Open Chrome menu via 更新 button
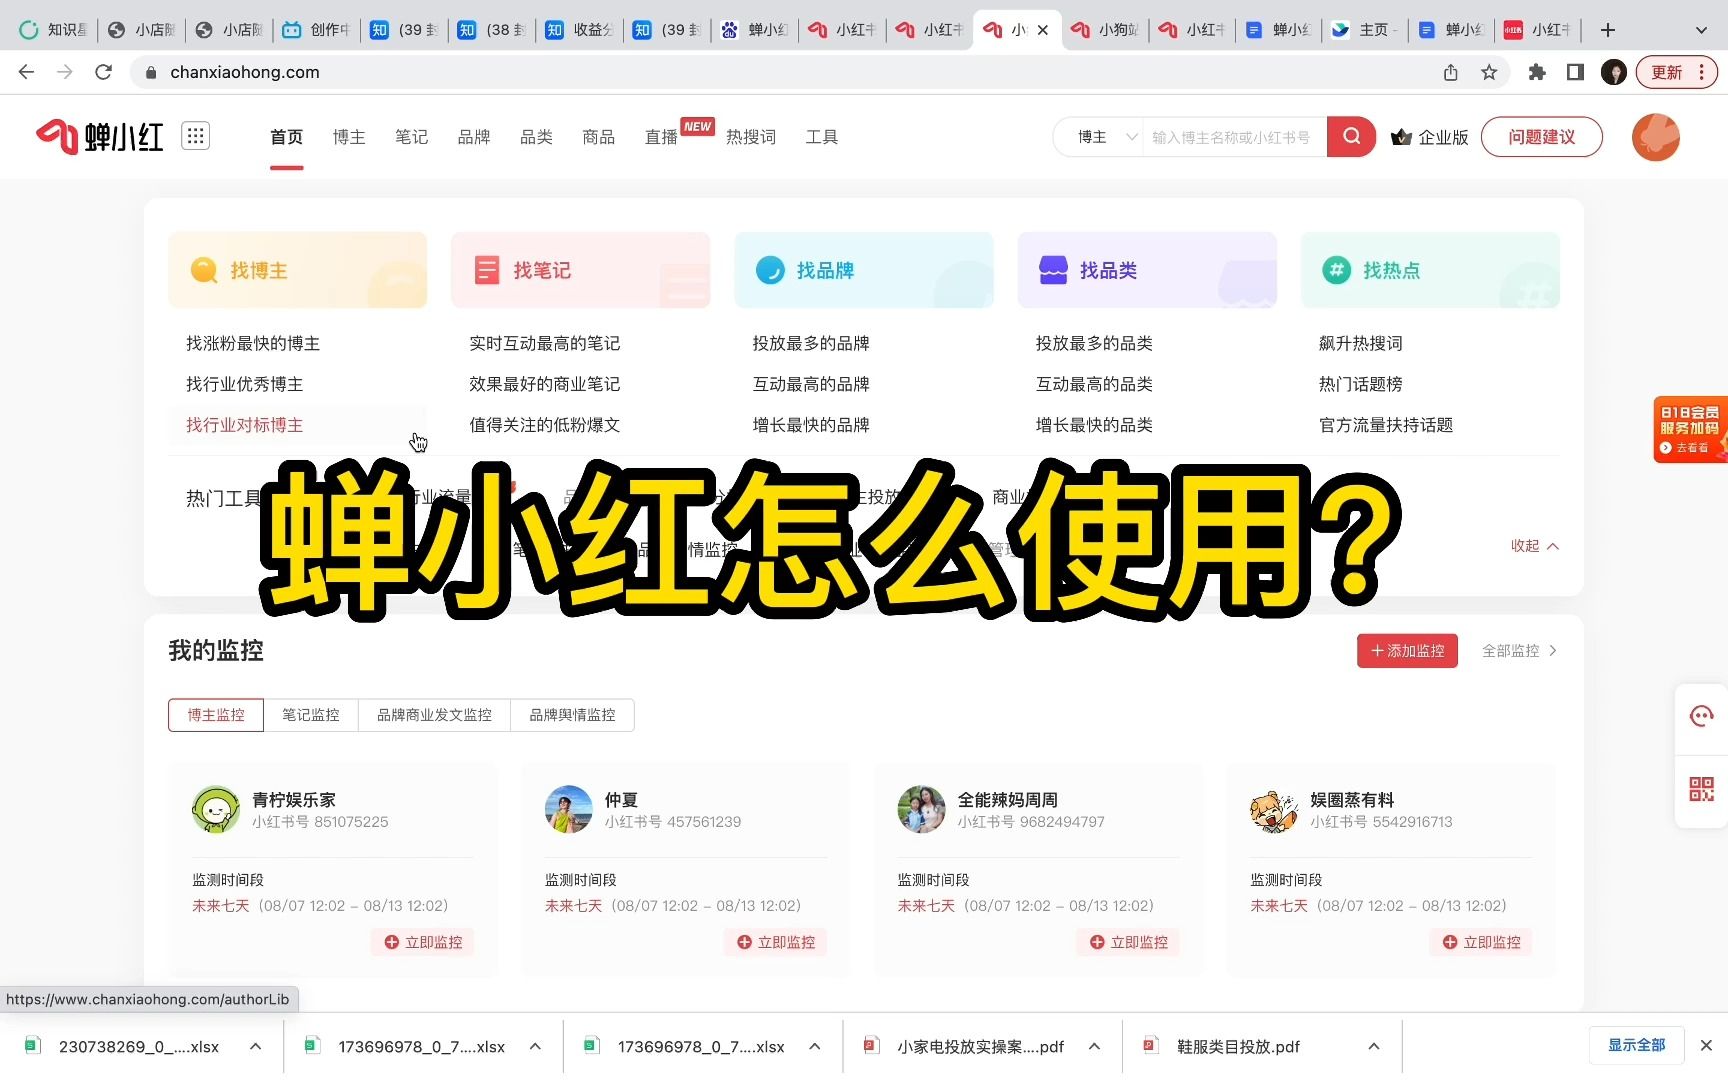This screenshot has width=1728, height=1080. 1677,72
